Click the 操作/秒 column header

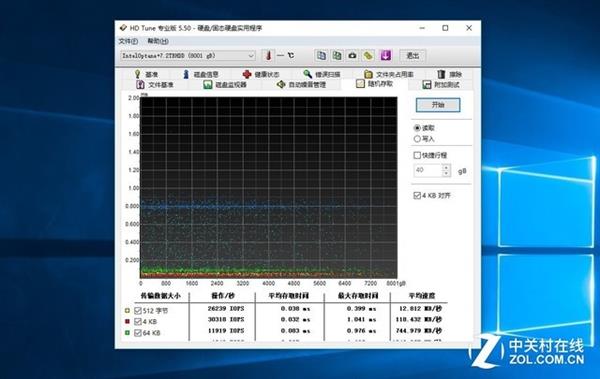tap(223, 296)
